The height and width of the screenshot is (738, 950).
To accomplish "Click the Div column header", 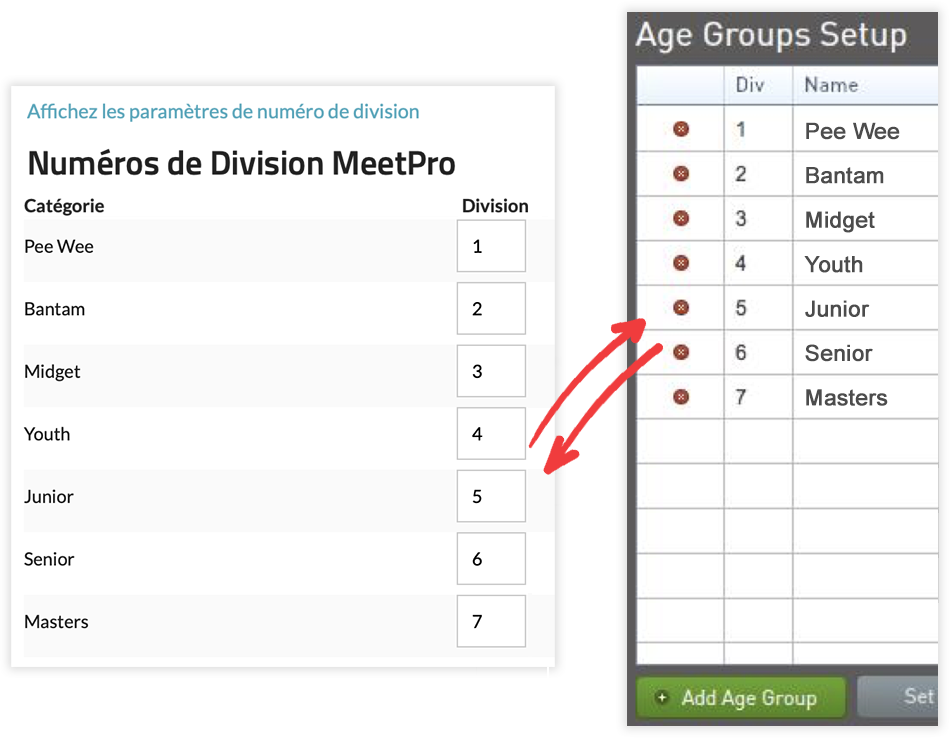I will coord(750,85).
